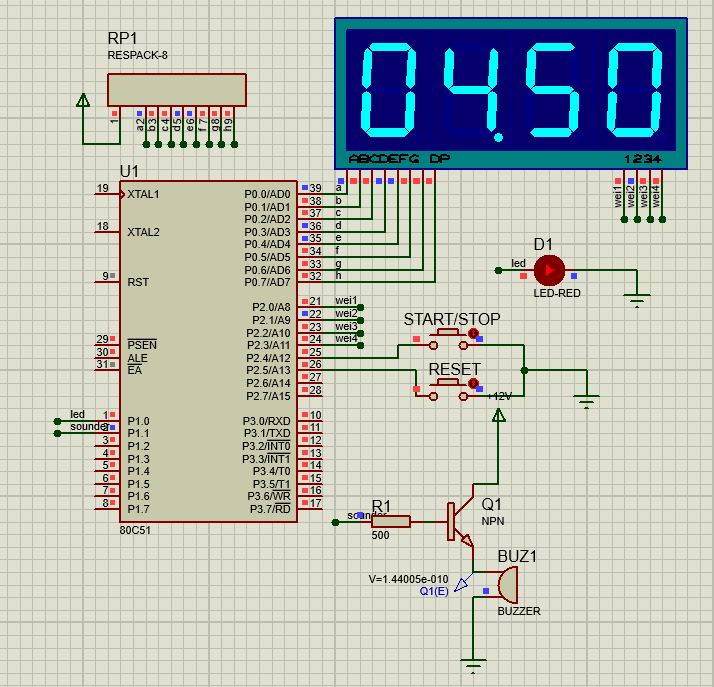Click the P2.7/A15 pin label
This screenshot has height=687, width=714.
tap(268, 396)
